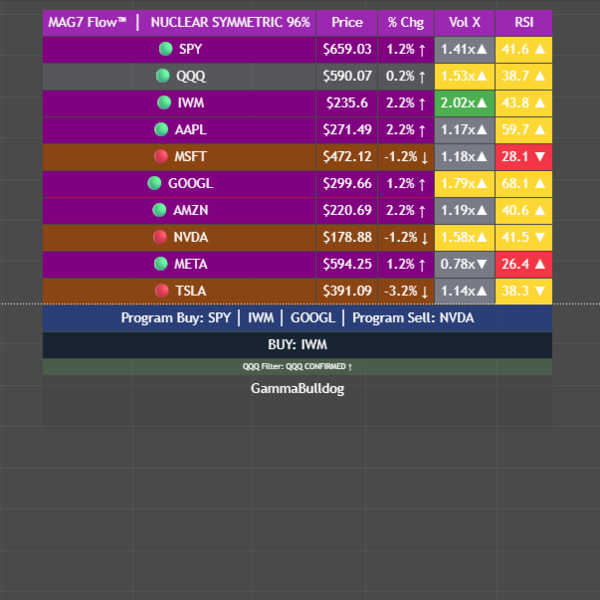The height and width of the screenshot is (600, 600).
Task: Click the TSLA ticker label
Action: [x=191, y=291]
